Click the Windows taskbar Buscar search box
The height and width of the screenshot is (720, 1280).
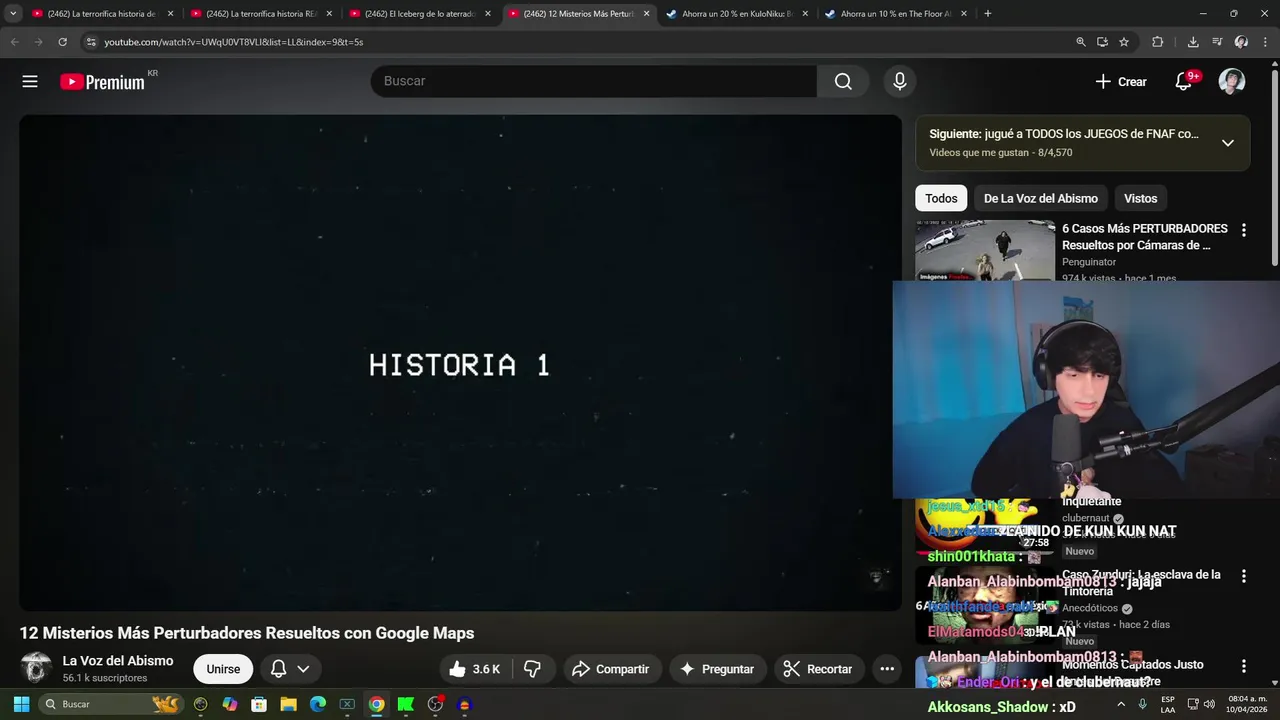[x=110, y=704]
